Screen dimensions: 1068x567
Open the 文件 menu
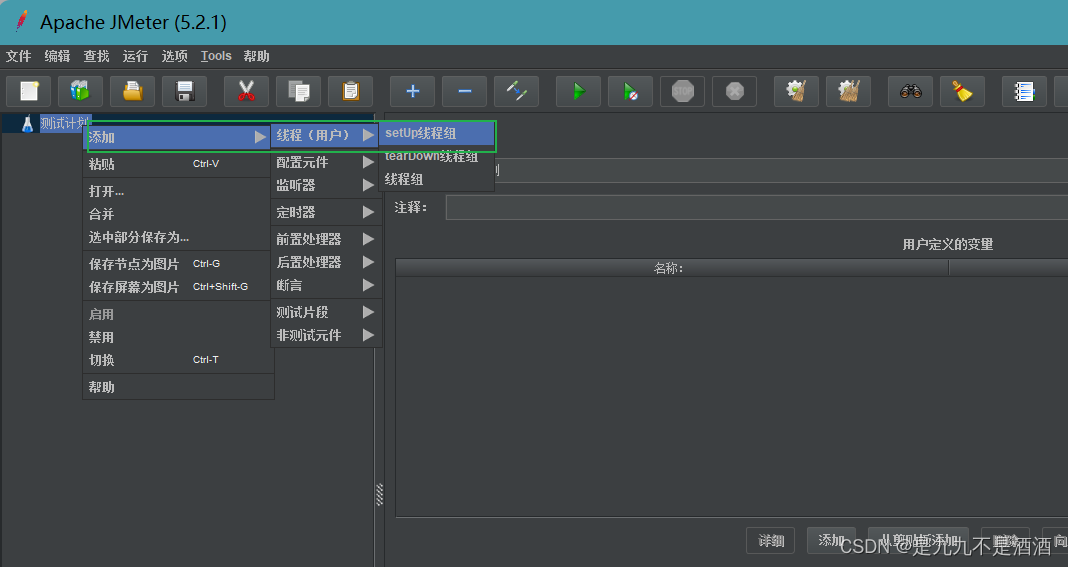[18, 56]
